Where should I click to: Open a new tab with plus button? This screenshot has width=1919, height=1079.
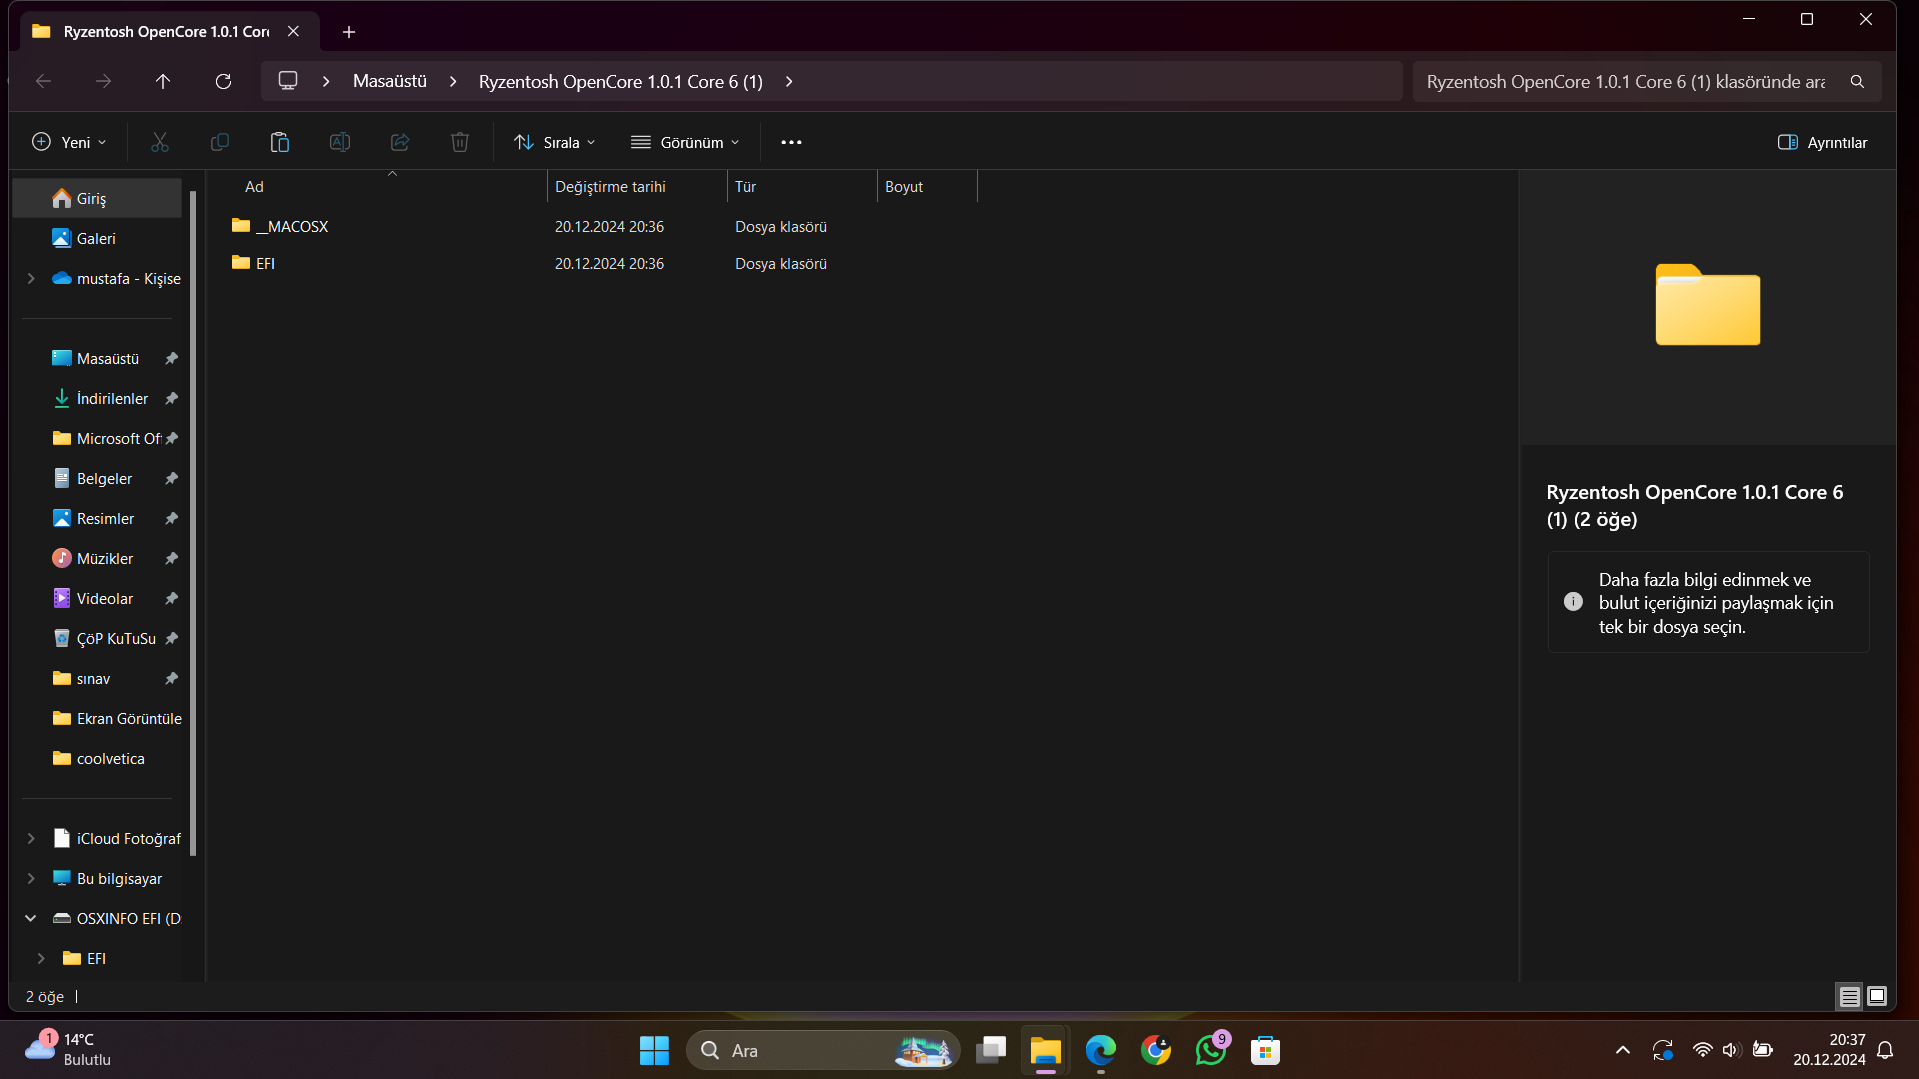click(x=348, y=32)
